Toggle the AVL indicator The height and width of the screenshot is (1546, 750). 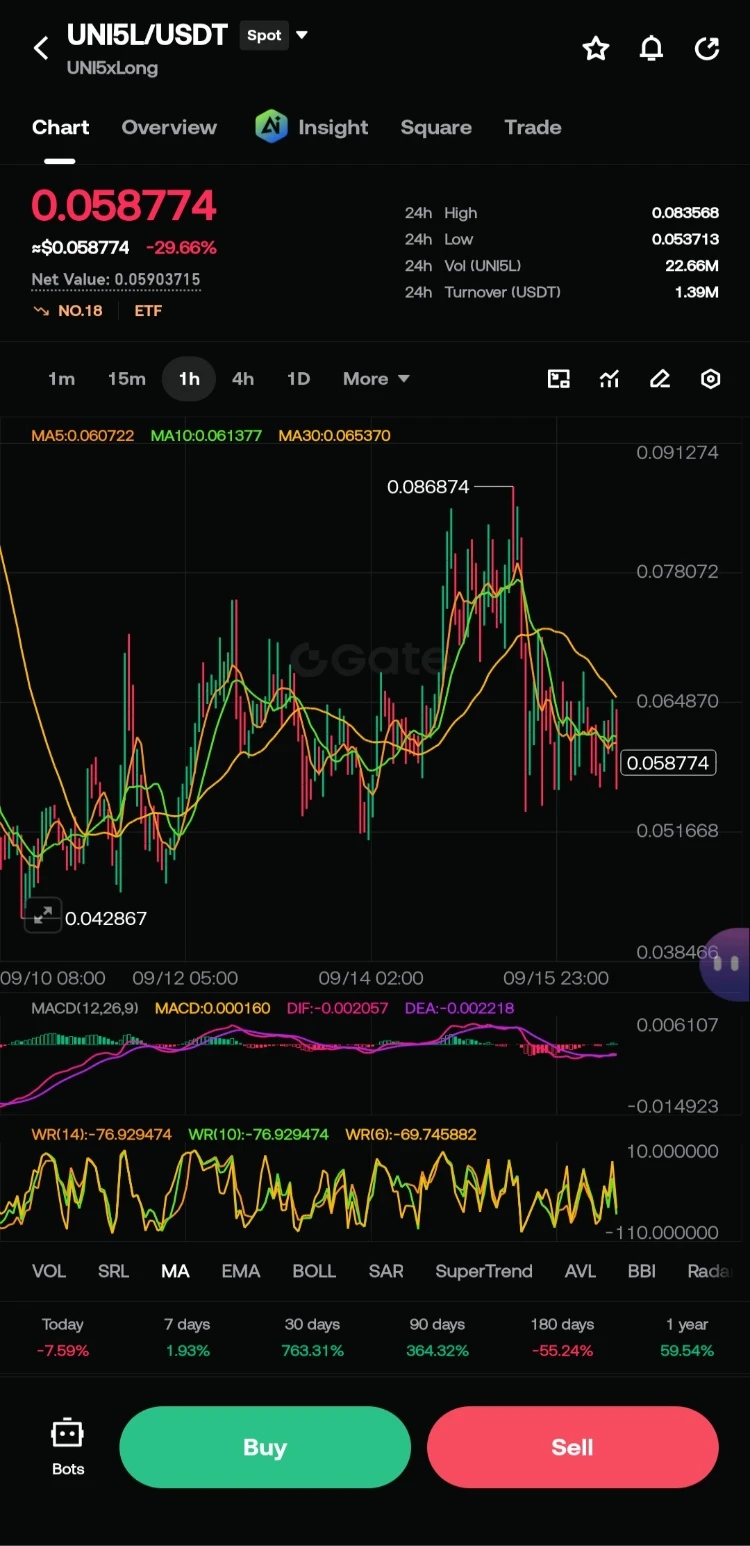580,1271
